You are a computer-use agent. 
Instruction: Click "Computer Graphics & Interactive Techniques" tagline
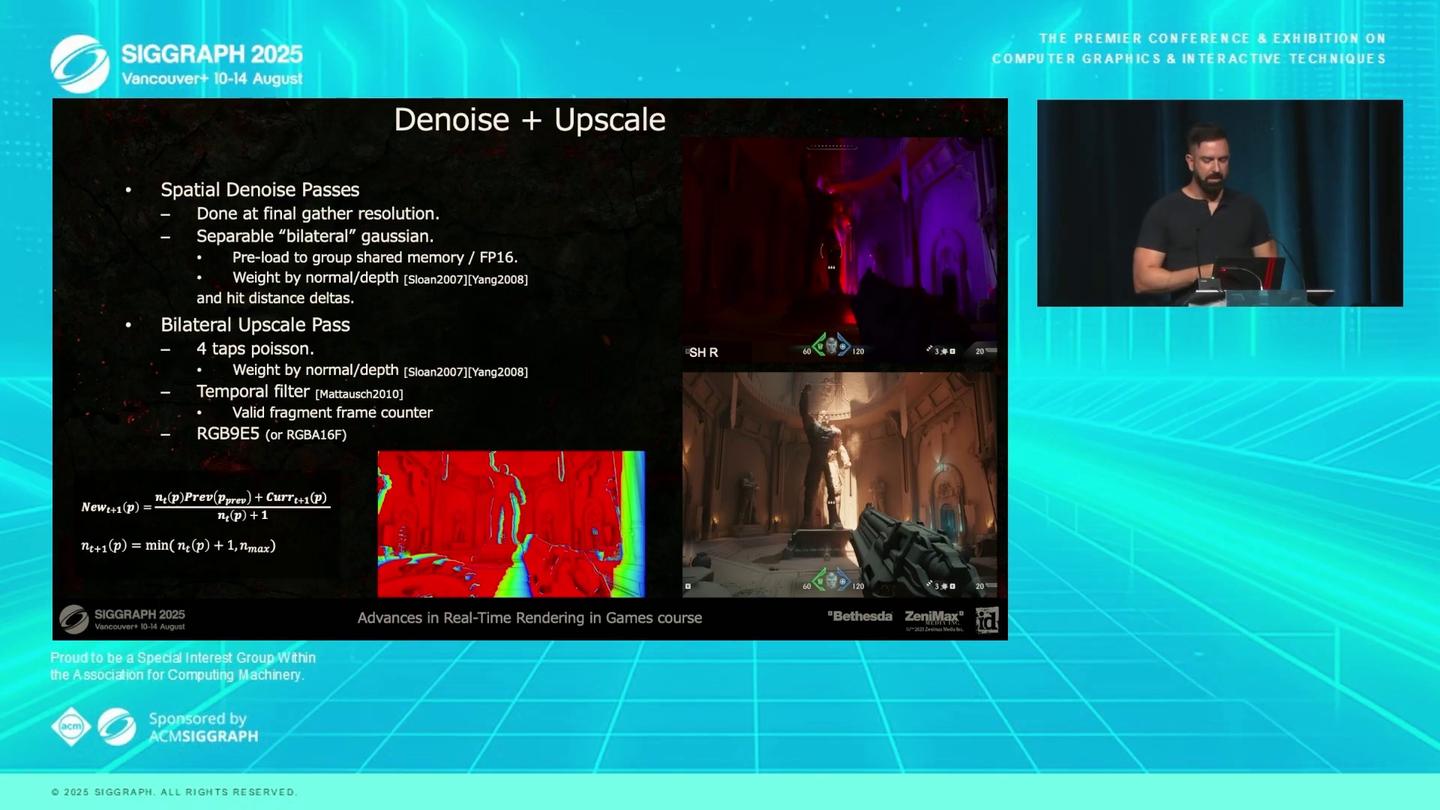1189,59
